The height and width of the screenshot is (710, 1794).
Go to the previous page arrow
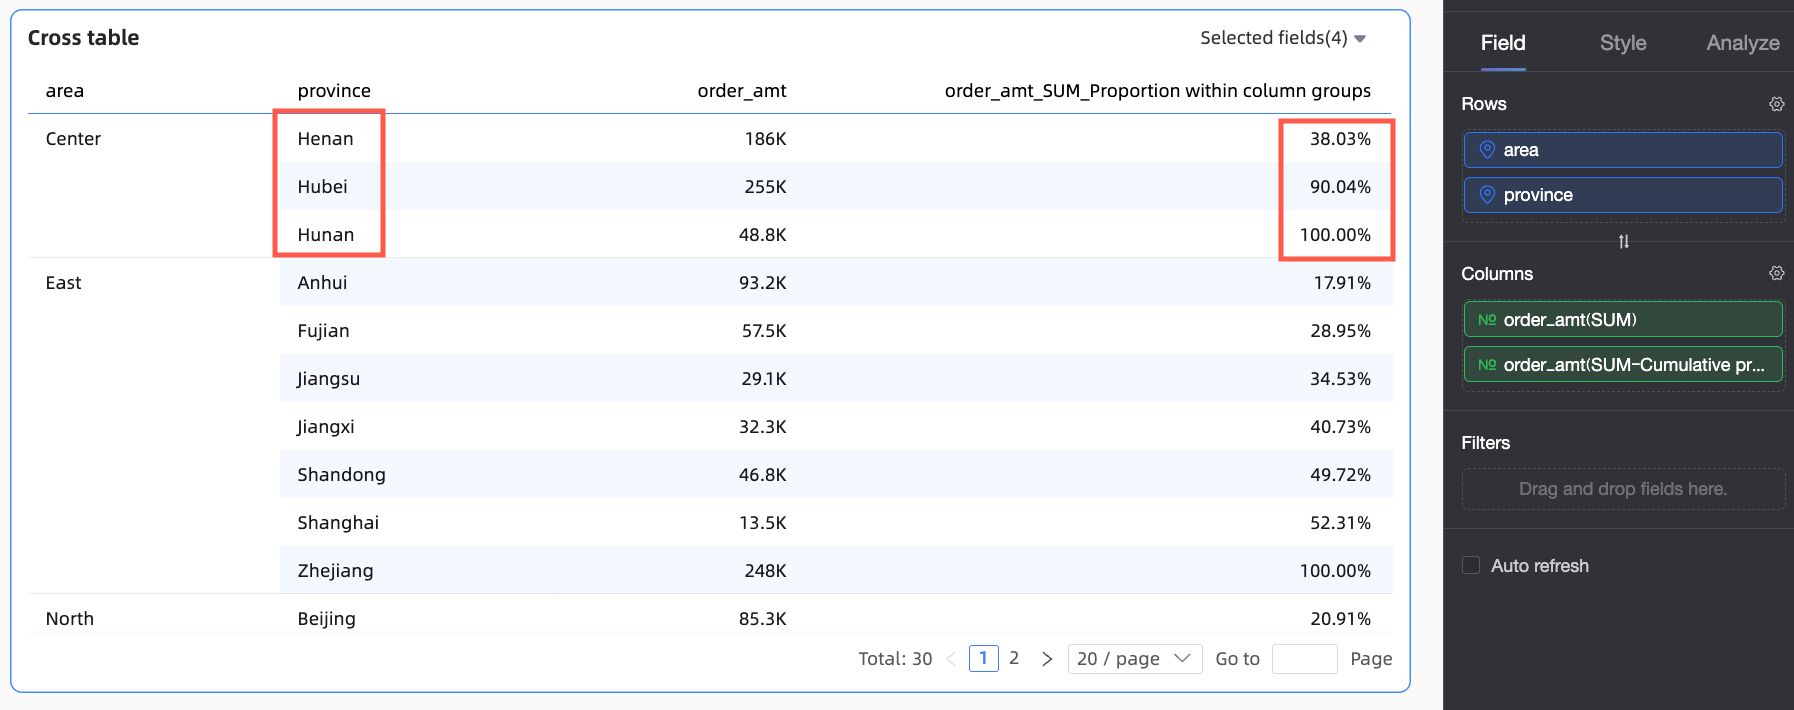(951, 659)
